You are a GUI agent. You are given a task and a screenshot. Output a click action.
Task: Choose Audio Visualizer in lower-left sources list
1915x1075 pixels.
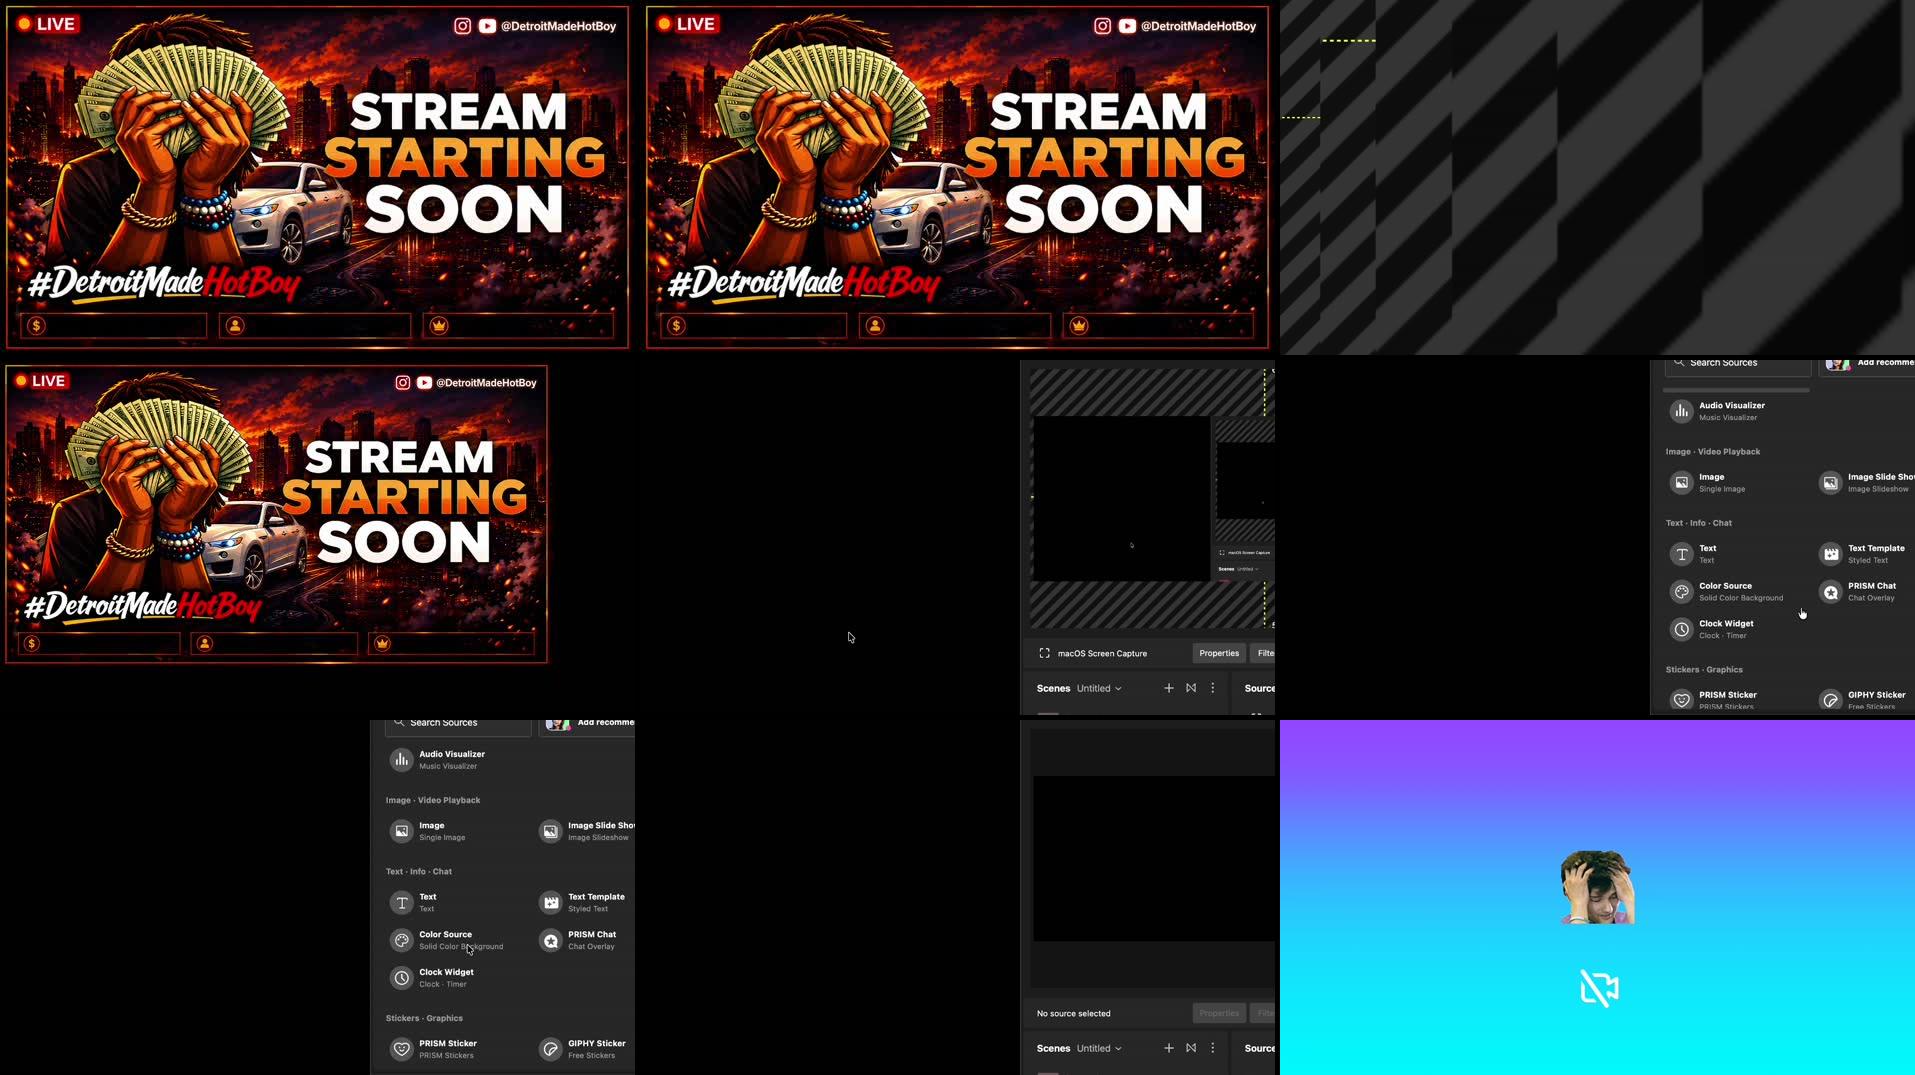click(x=437, y=760)
